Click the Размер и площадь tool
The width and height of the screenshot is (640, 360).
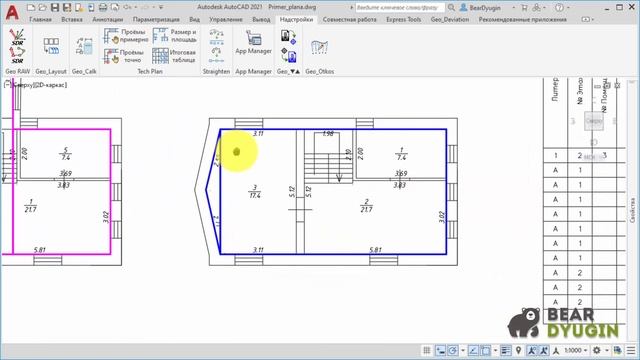pyautogui.click(x=174, y=36)
